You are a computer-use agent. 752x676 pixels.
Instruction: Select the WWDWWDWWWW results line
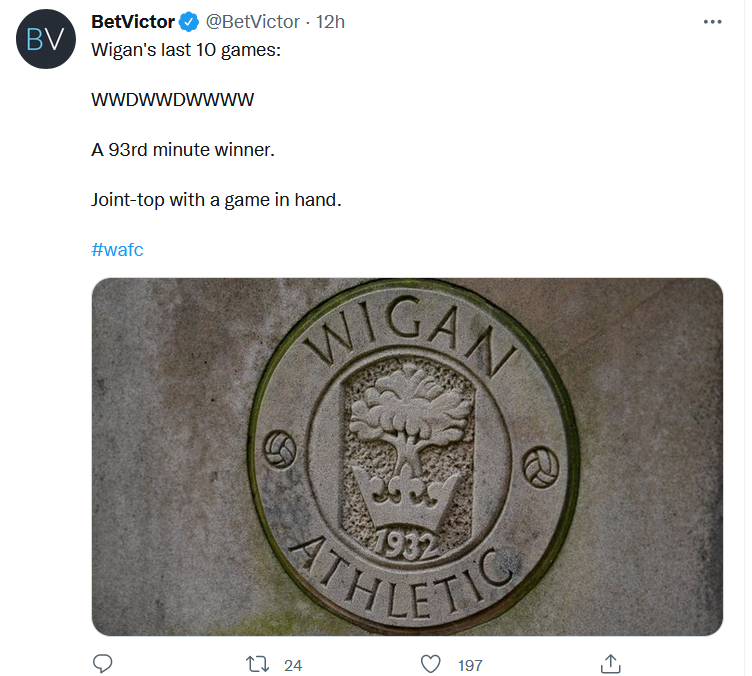[x=172, y=99]
